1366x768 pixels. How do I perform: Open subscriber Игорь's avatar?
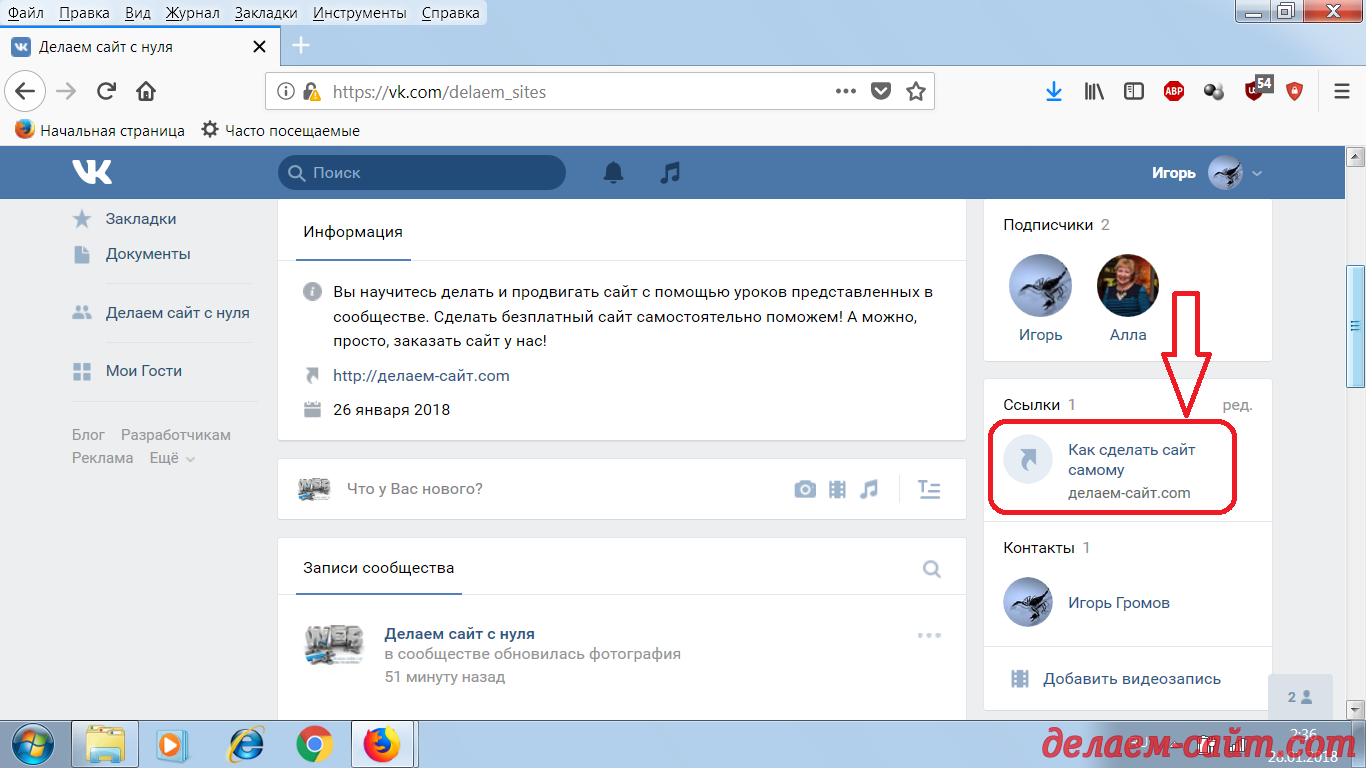(x=1040, y=285)
